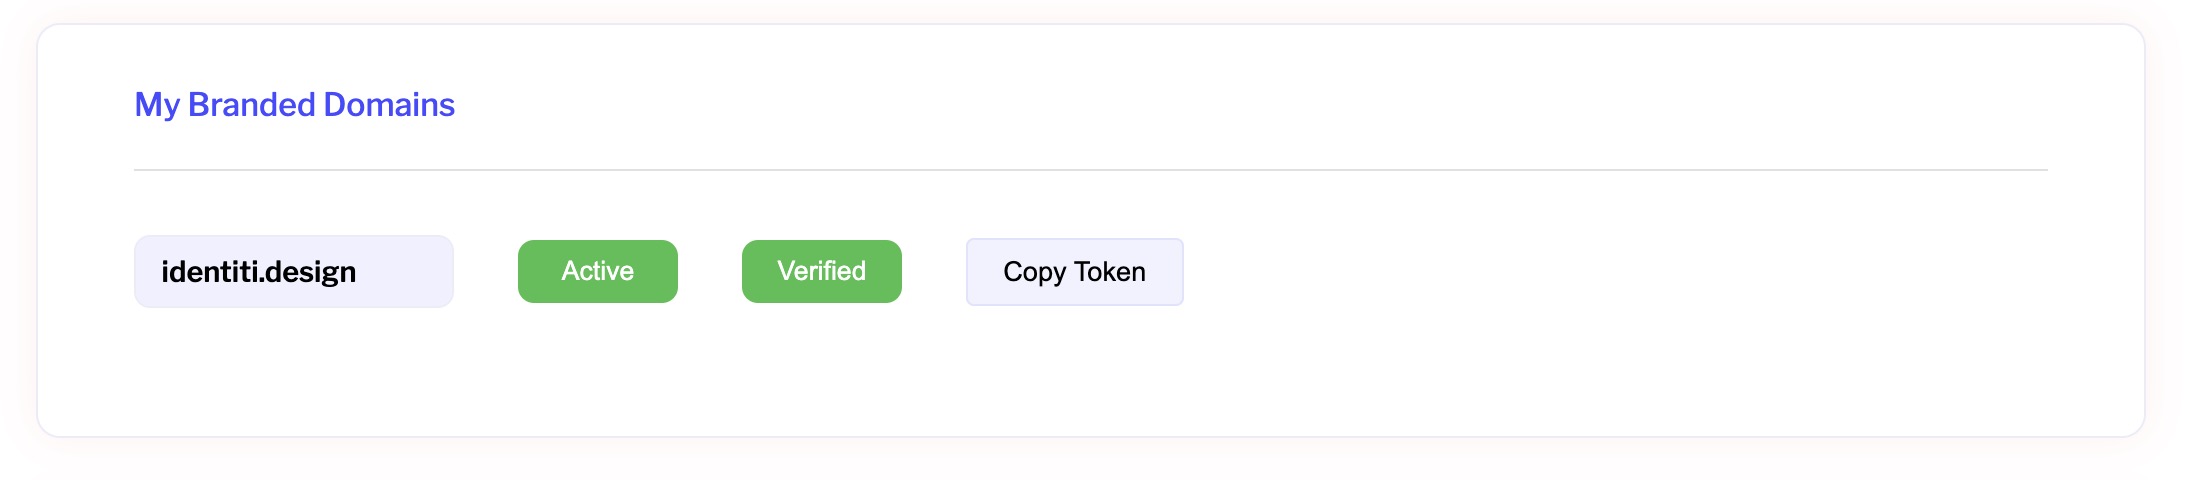Hit Copy Token beside the Verified badge
Screen dimensions: 2190x480
(x=1074, y=272)
